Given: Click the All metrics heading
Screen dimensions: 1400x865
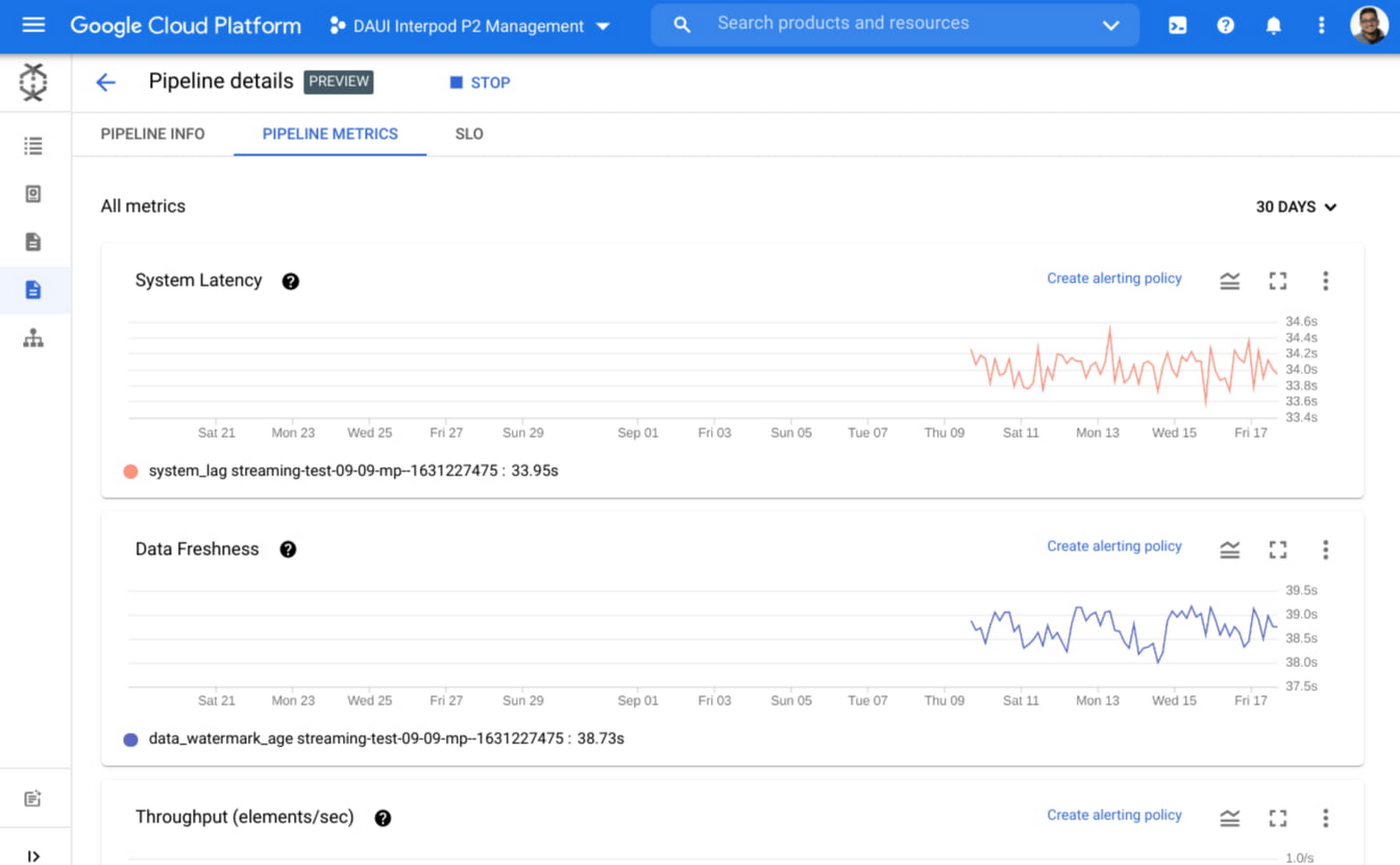Looking at the screenshot, I should [143, 207].
